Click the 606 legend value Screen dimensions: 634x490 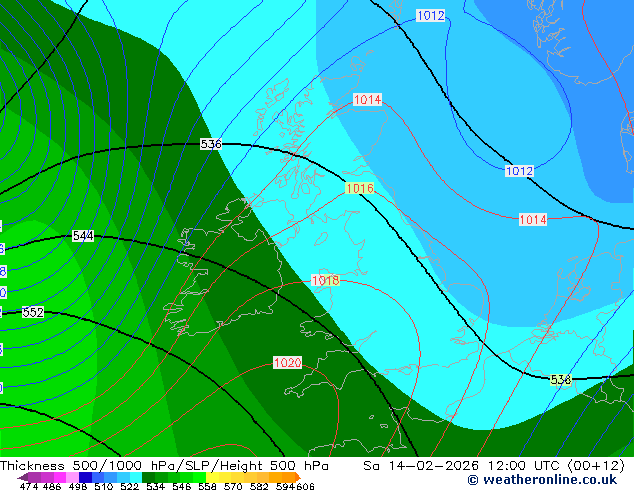[x=305, y=486]
